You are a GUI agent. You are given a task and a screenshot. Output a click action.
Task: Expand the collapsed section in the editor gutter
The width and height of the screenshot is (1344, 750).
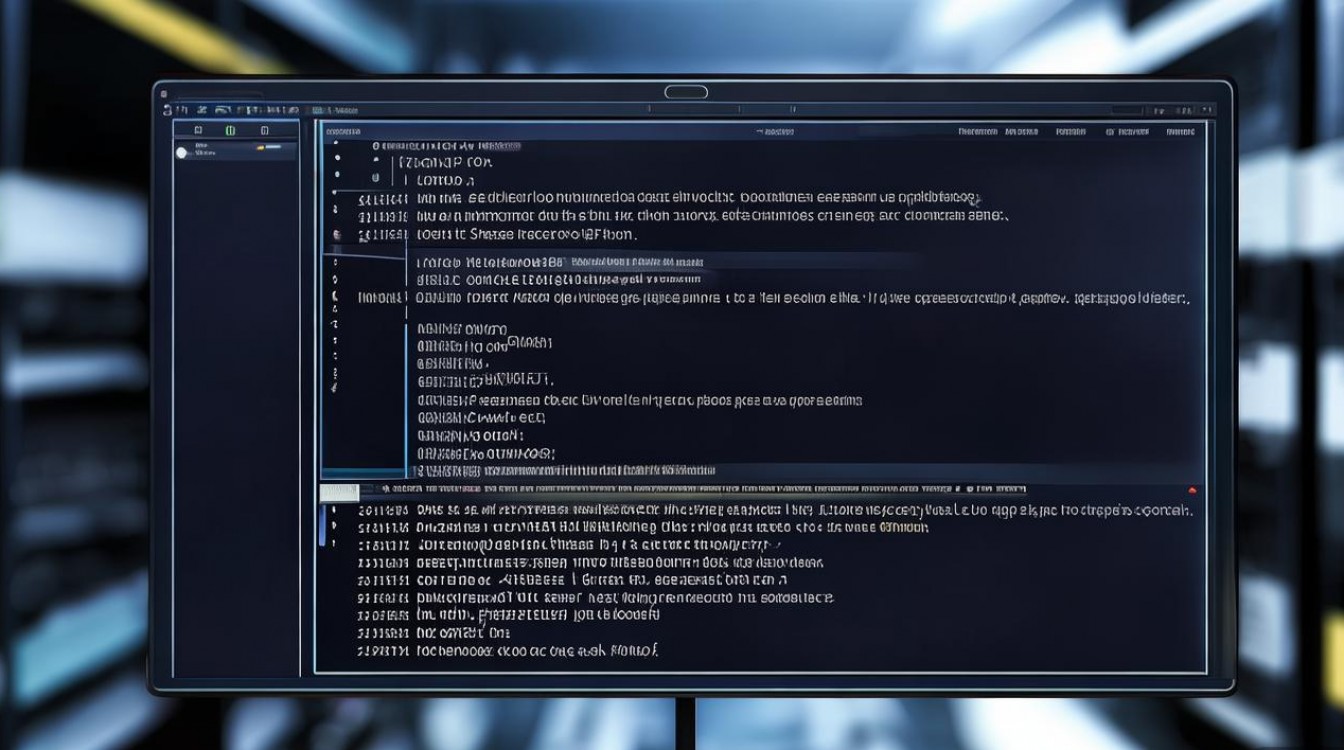pyautogui.click(x=336, y=234)
